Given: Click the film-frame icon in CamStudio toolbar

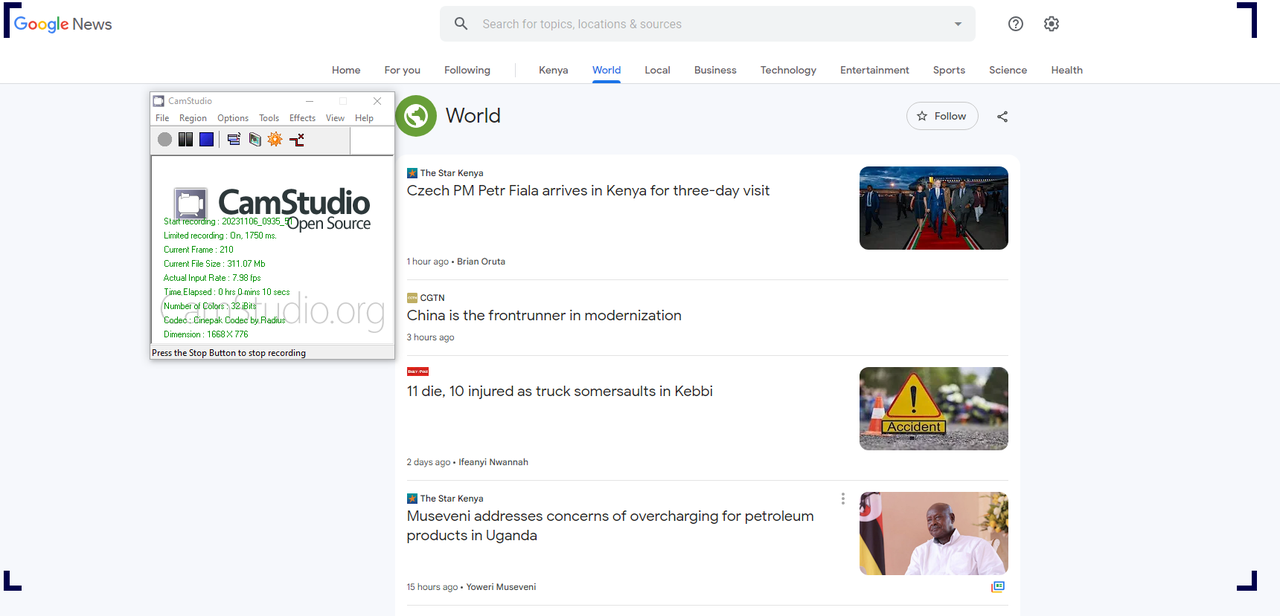Looking at the screenshot, I should coord(255,140).
